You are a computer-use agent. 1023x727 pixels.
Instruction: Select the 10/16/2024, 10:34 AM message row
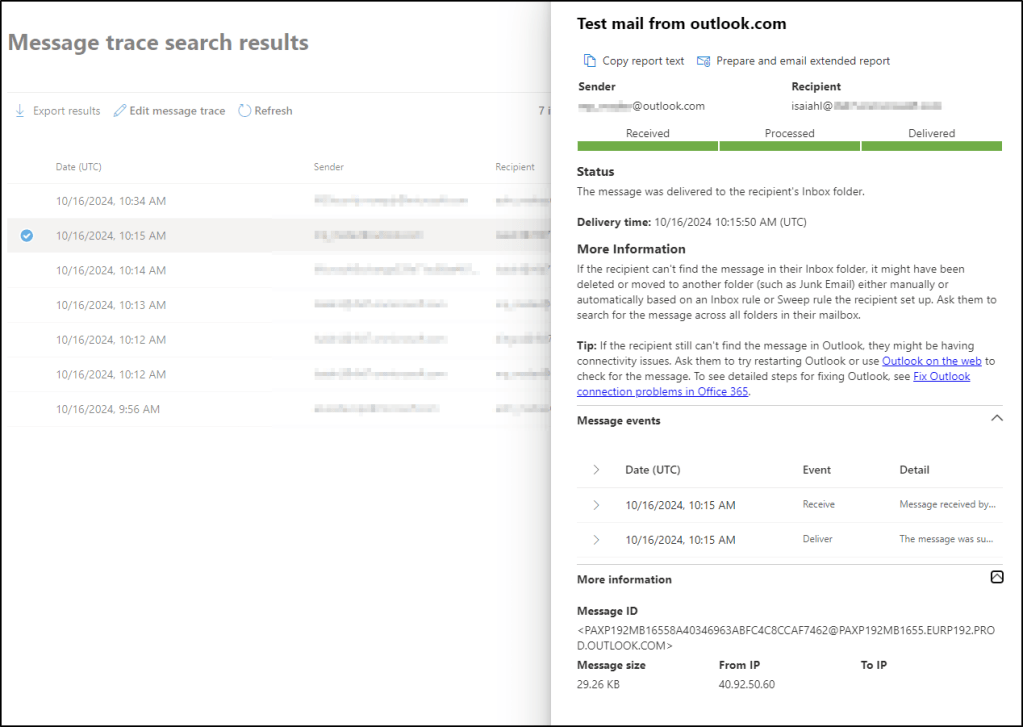[x=110, y=201]
